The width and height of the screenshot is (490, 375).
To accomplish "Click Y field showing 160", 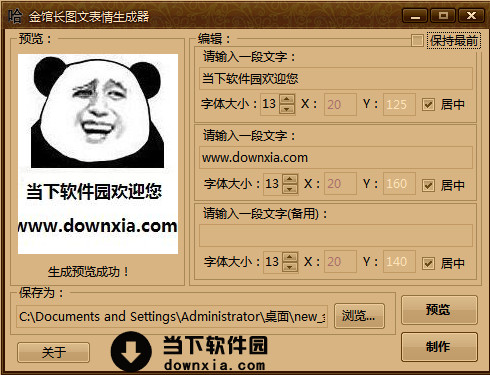I will pos(399,184).
